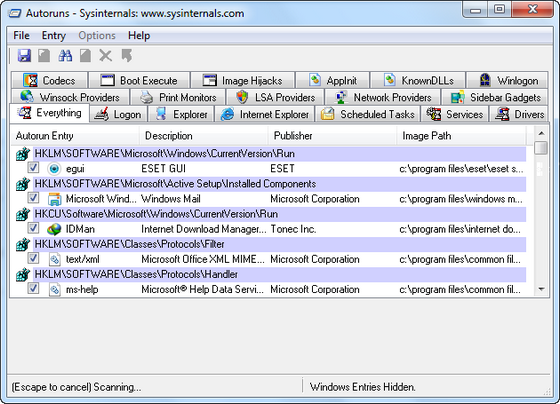Screen dimensions: 560x404
Task: Click the egui entry icon
Action: click(x=54, y=169)
